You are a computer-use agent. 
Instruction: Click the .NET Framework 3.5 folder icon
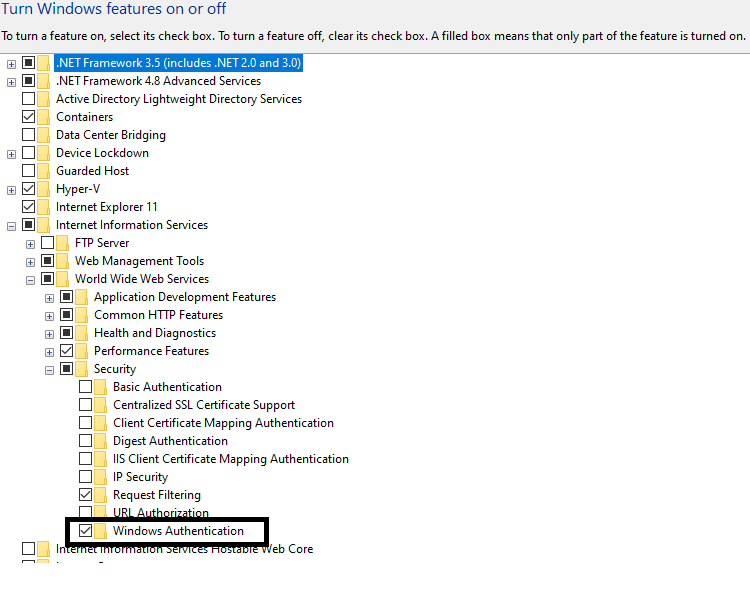coord(44,63)
